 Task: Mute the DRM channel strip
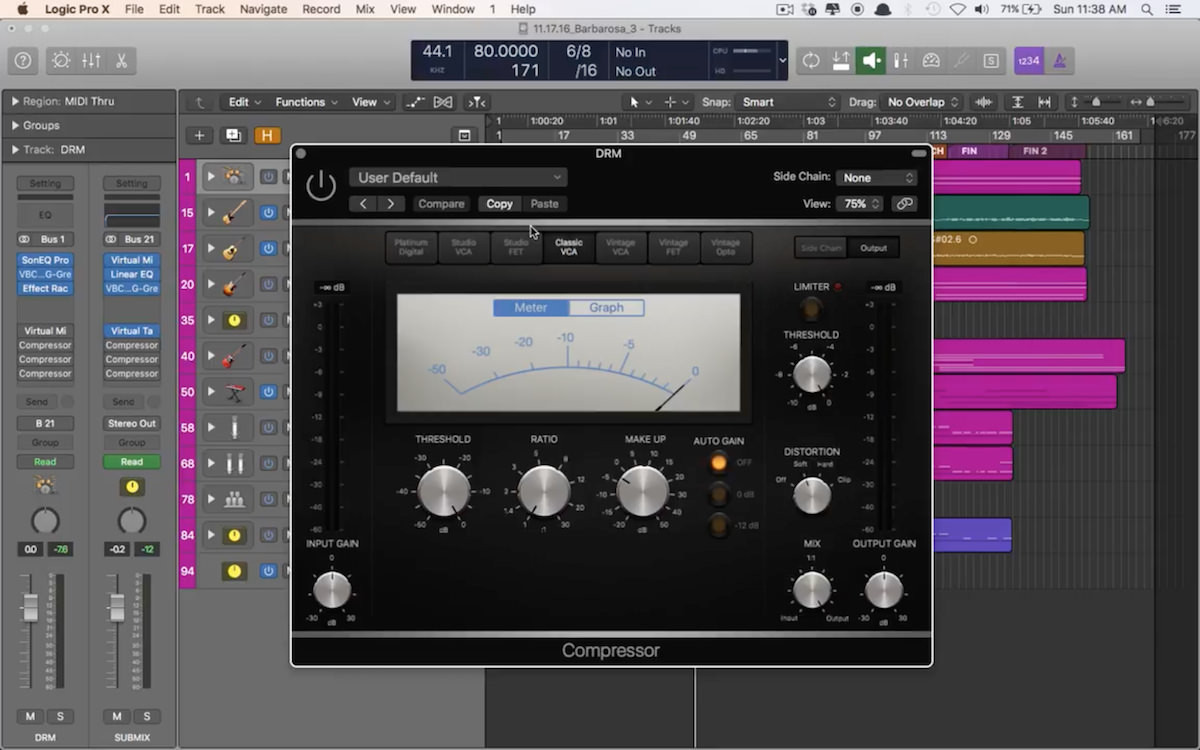pyautogui.click(x=31, y=716)
